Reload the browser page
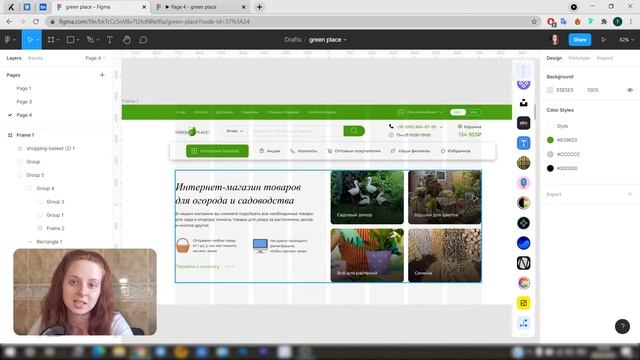 point(36,21)
